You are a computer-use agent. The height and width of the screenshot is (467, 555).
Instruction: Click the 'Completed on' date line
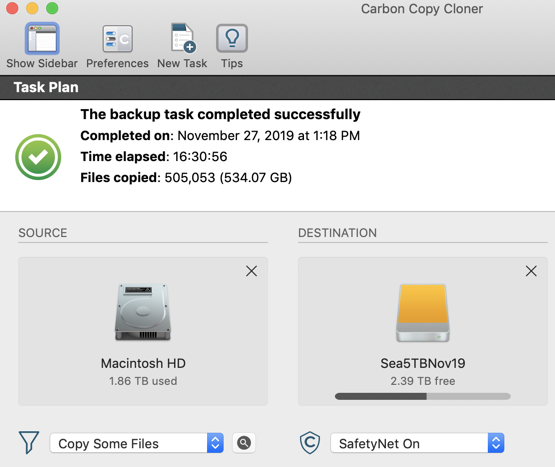(220, 136)
